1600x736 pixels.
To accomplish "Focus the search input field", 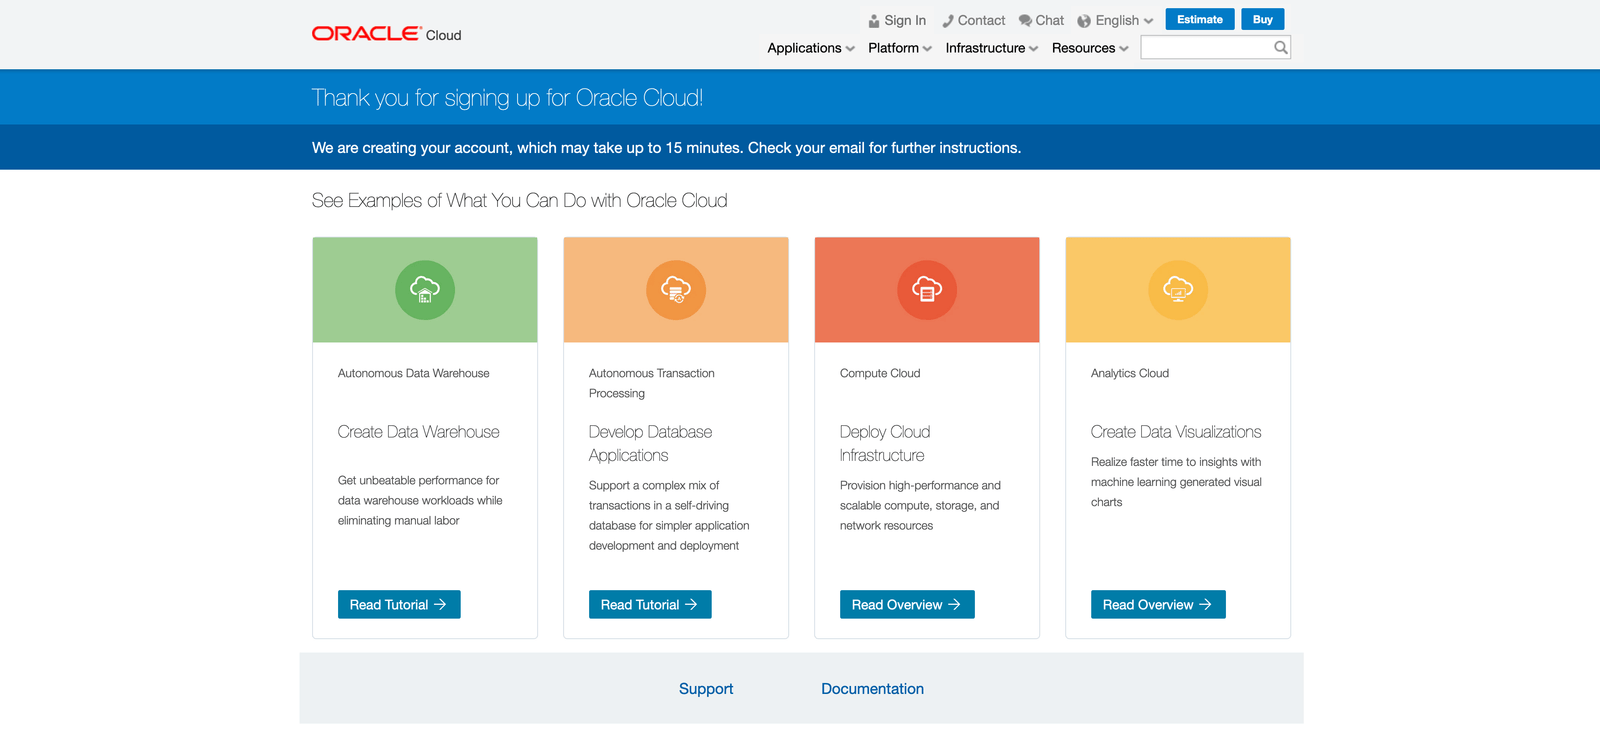I will [1206, 48].
